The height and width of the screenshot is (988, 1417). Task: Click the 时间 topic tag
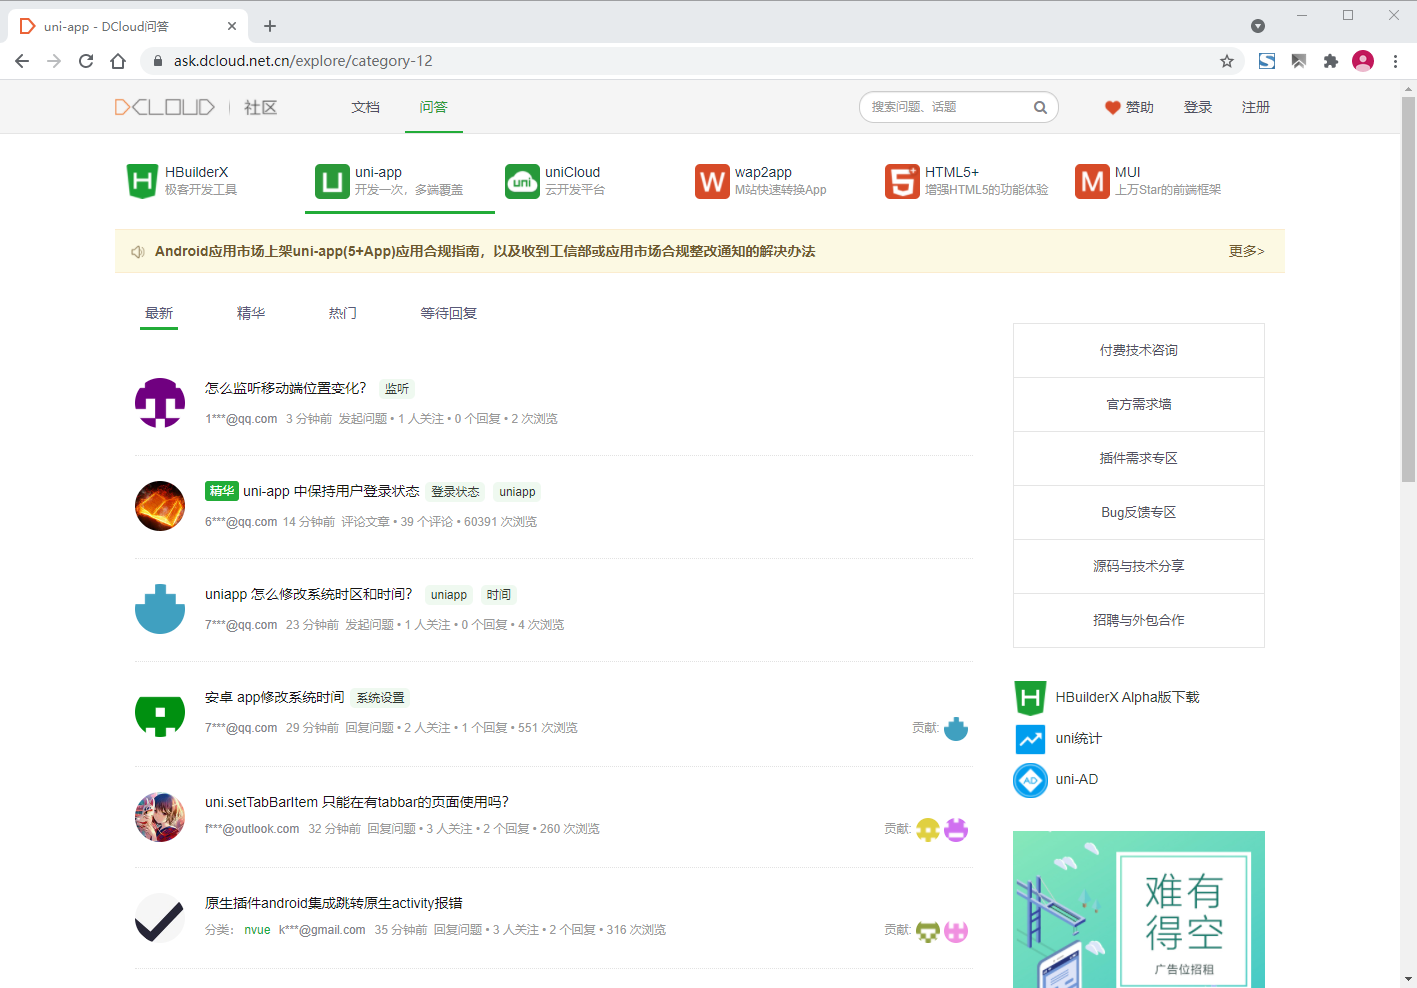[499, 595]
